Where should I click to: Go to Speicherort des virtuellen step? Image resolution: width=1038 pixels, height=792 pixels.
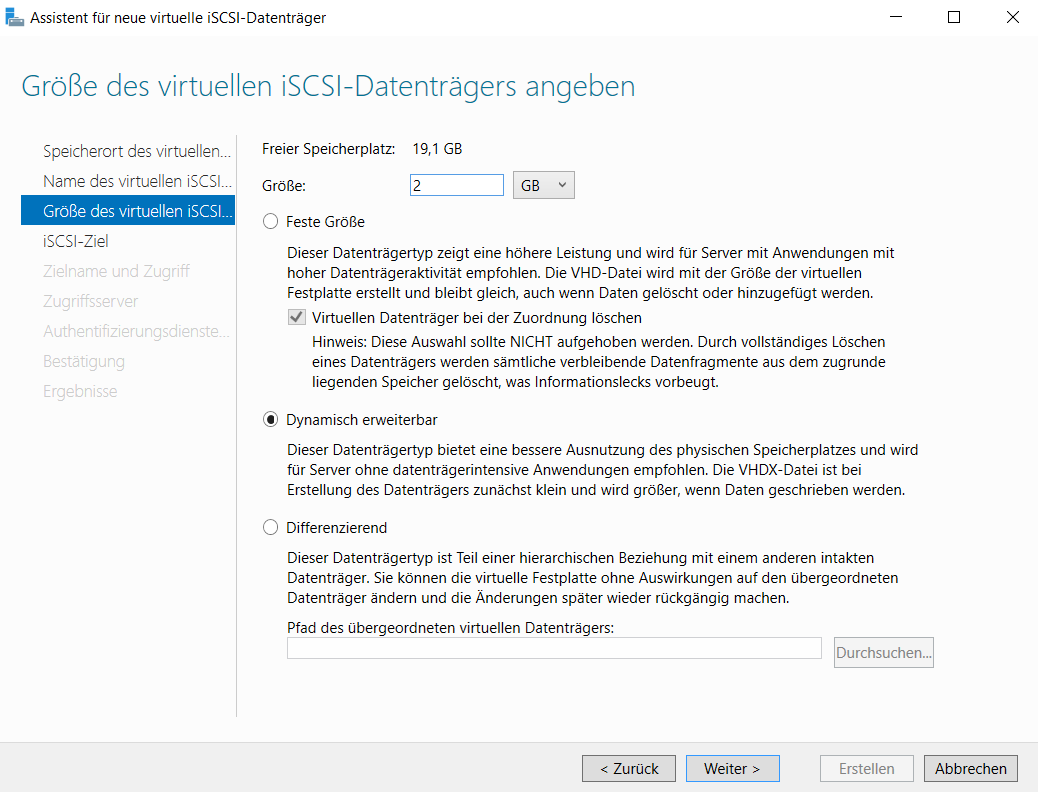click(137, 151)
